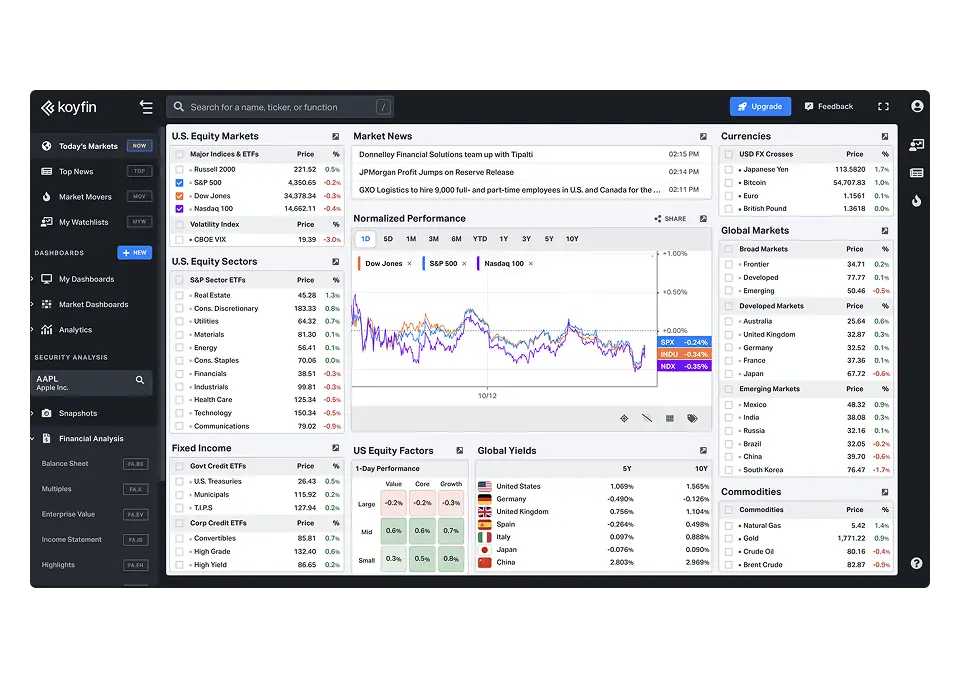
Task: Expand the Commodities widget
Action: click(885, 492)
